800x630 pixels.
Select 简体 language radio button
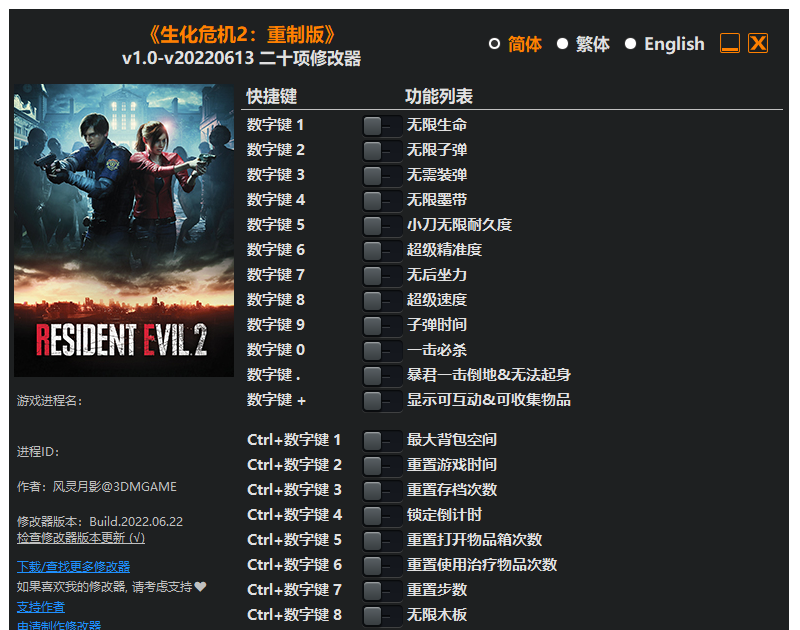494,44
